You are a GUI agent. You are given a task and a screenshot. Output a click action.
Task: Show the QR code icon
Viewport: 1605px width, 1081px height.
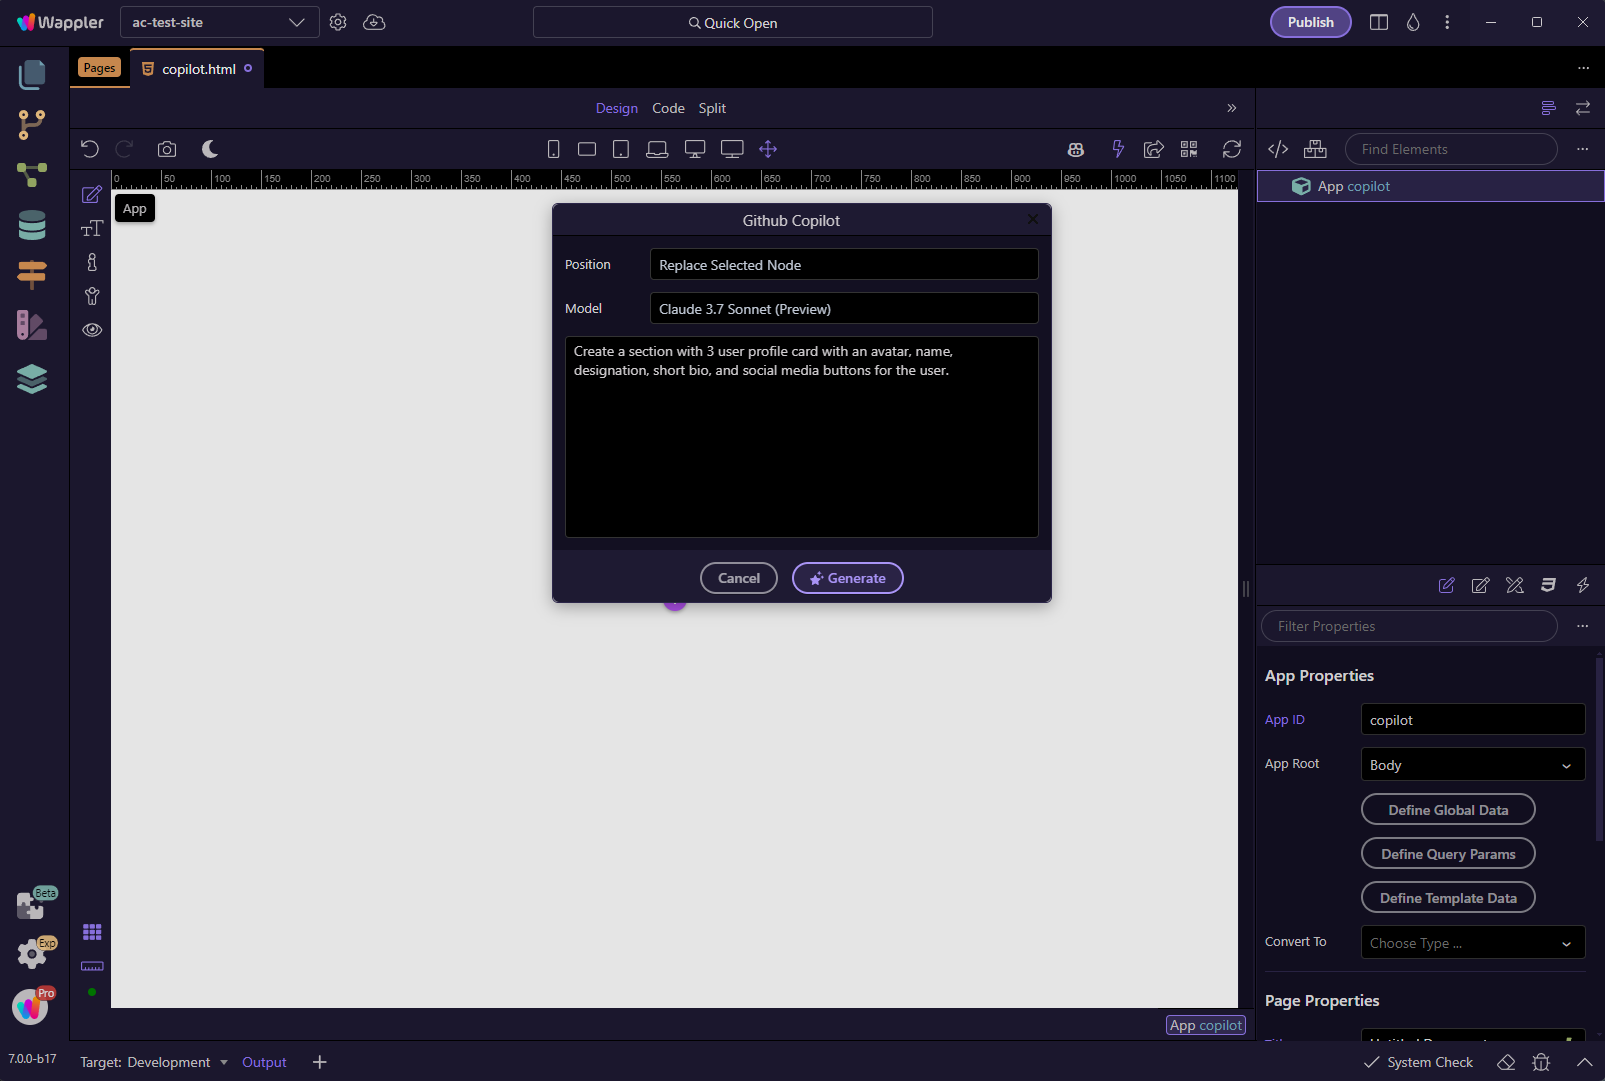(1189, 149)
